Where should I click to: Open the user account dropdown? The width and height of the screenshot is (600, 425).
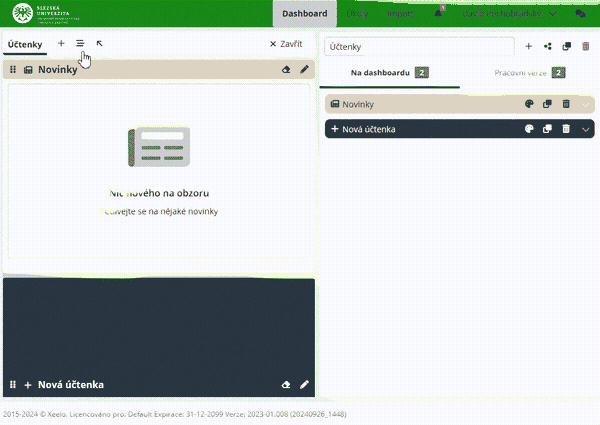pos(509,15)
